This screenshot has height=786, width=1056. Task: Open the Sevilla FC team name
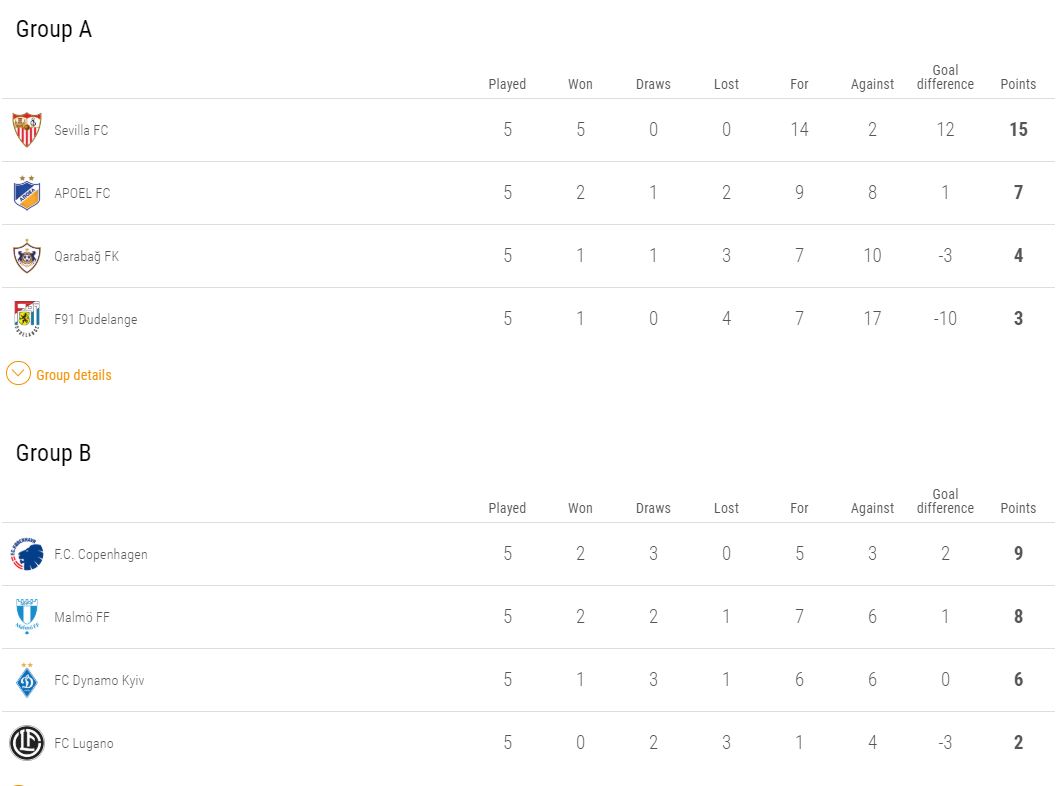(81, 130)
